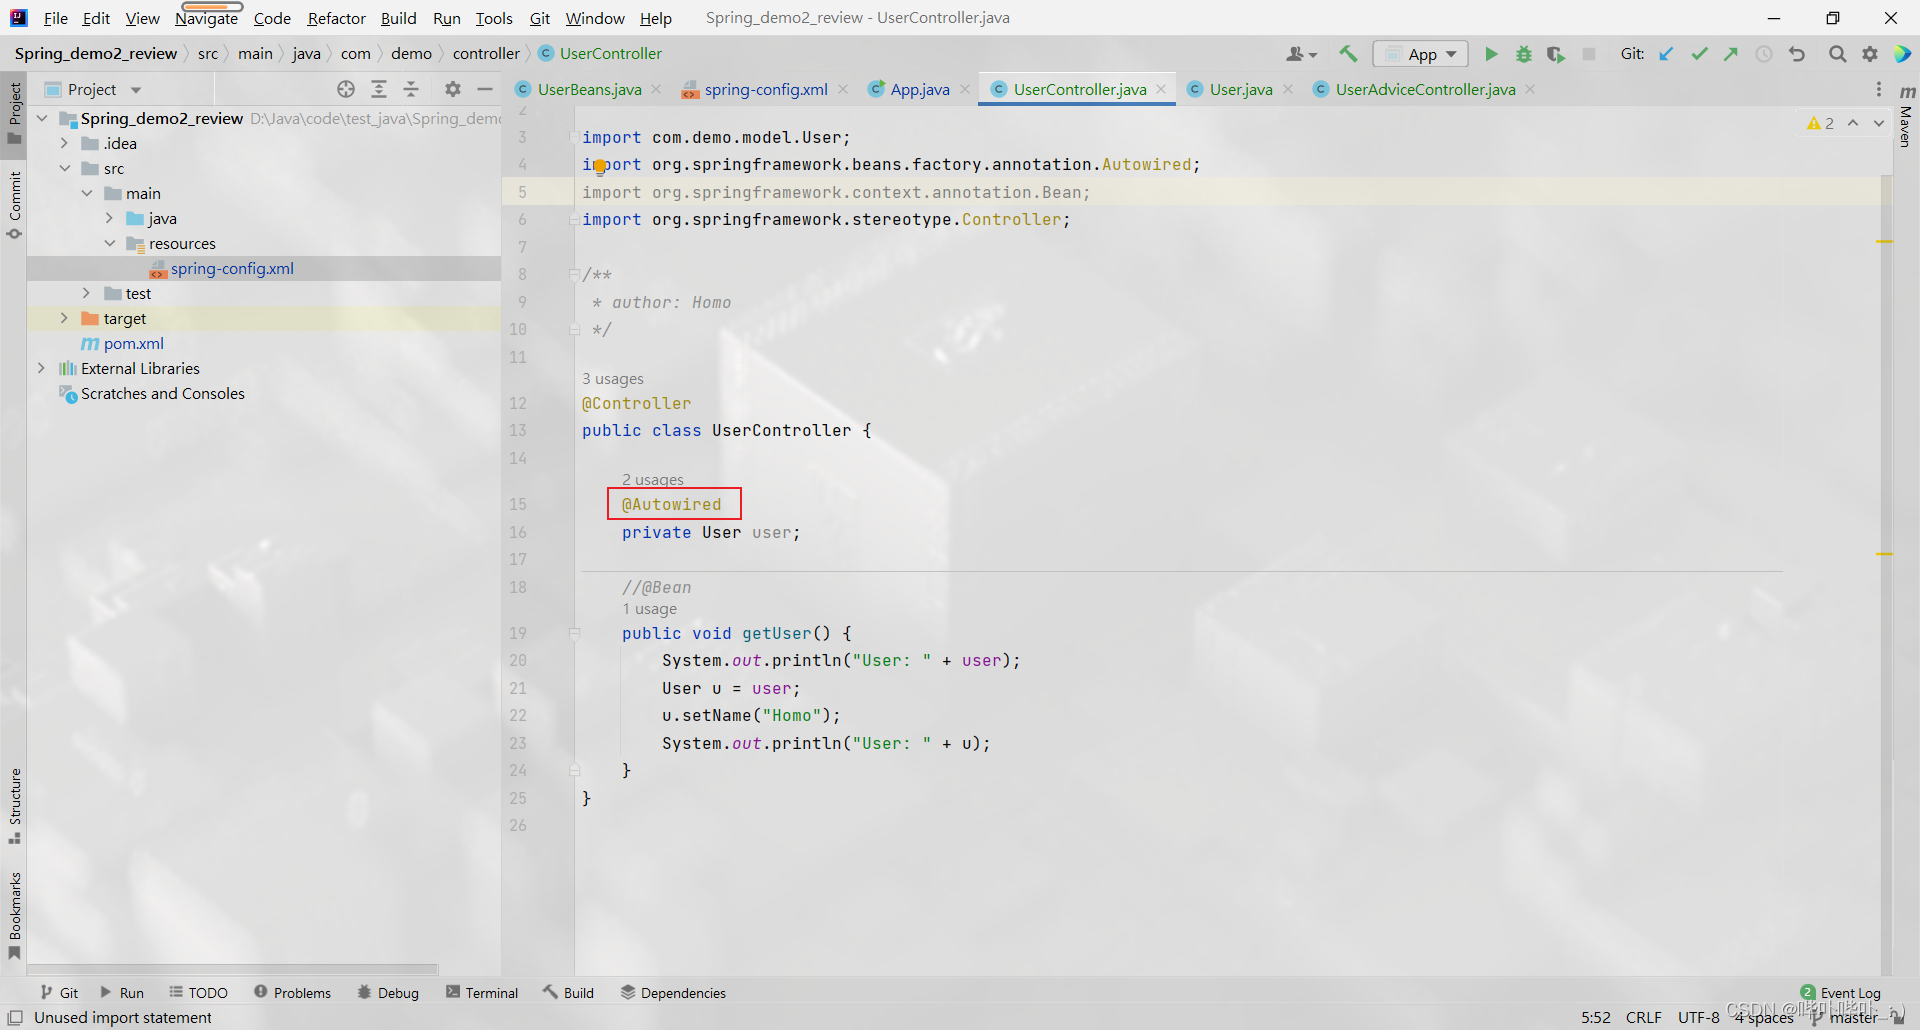Image resolution: width=1920 pixels, height=1030 pixels.
Task: Open the Refactor menu
Action: pyautogui.click(x=336, y=18)
